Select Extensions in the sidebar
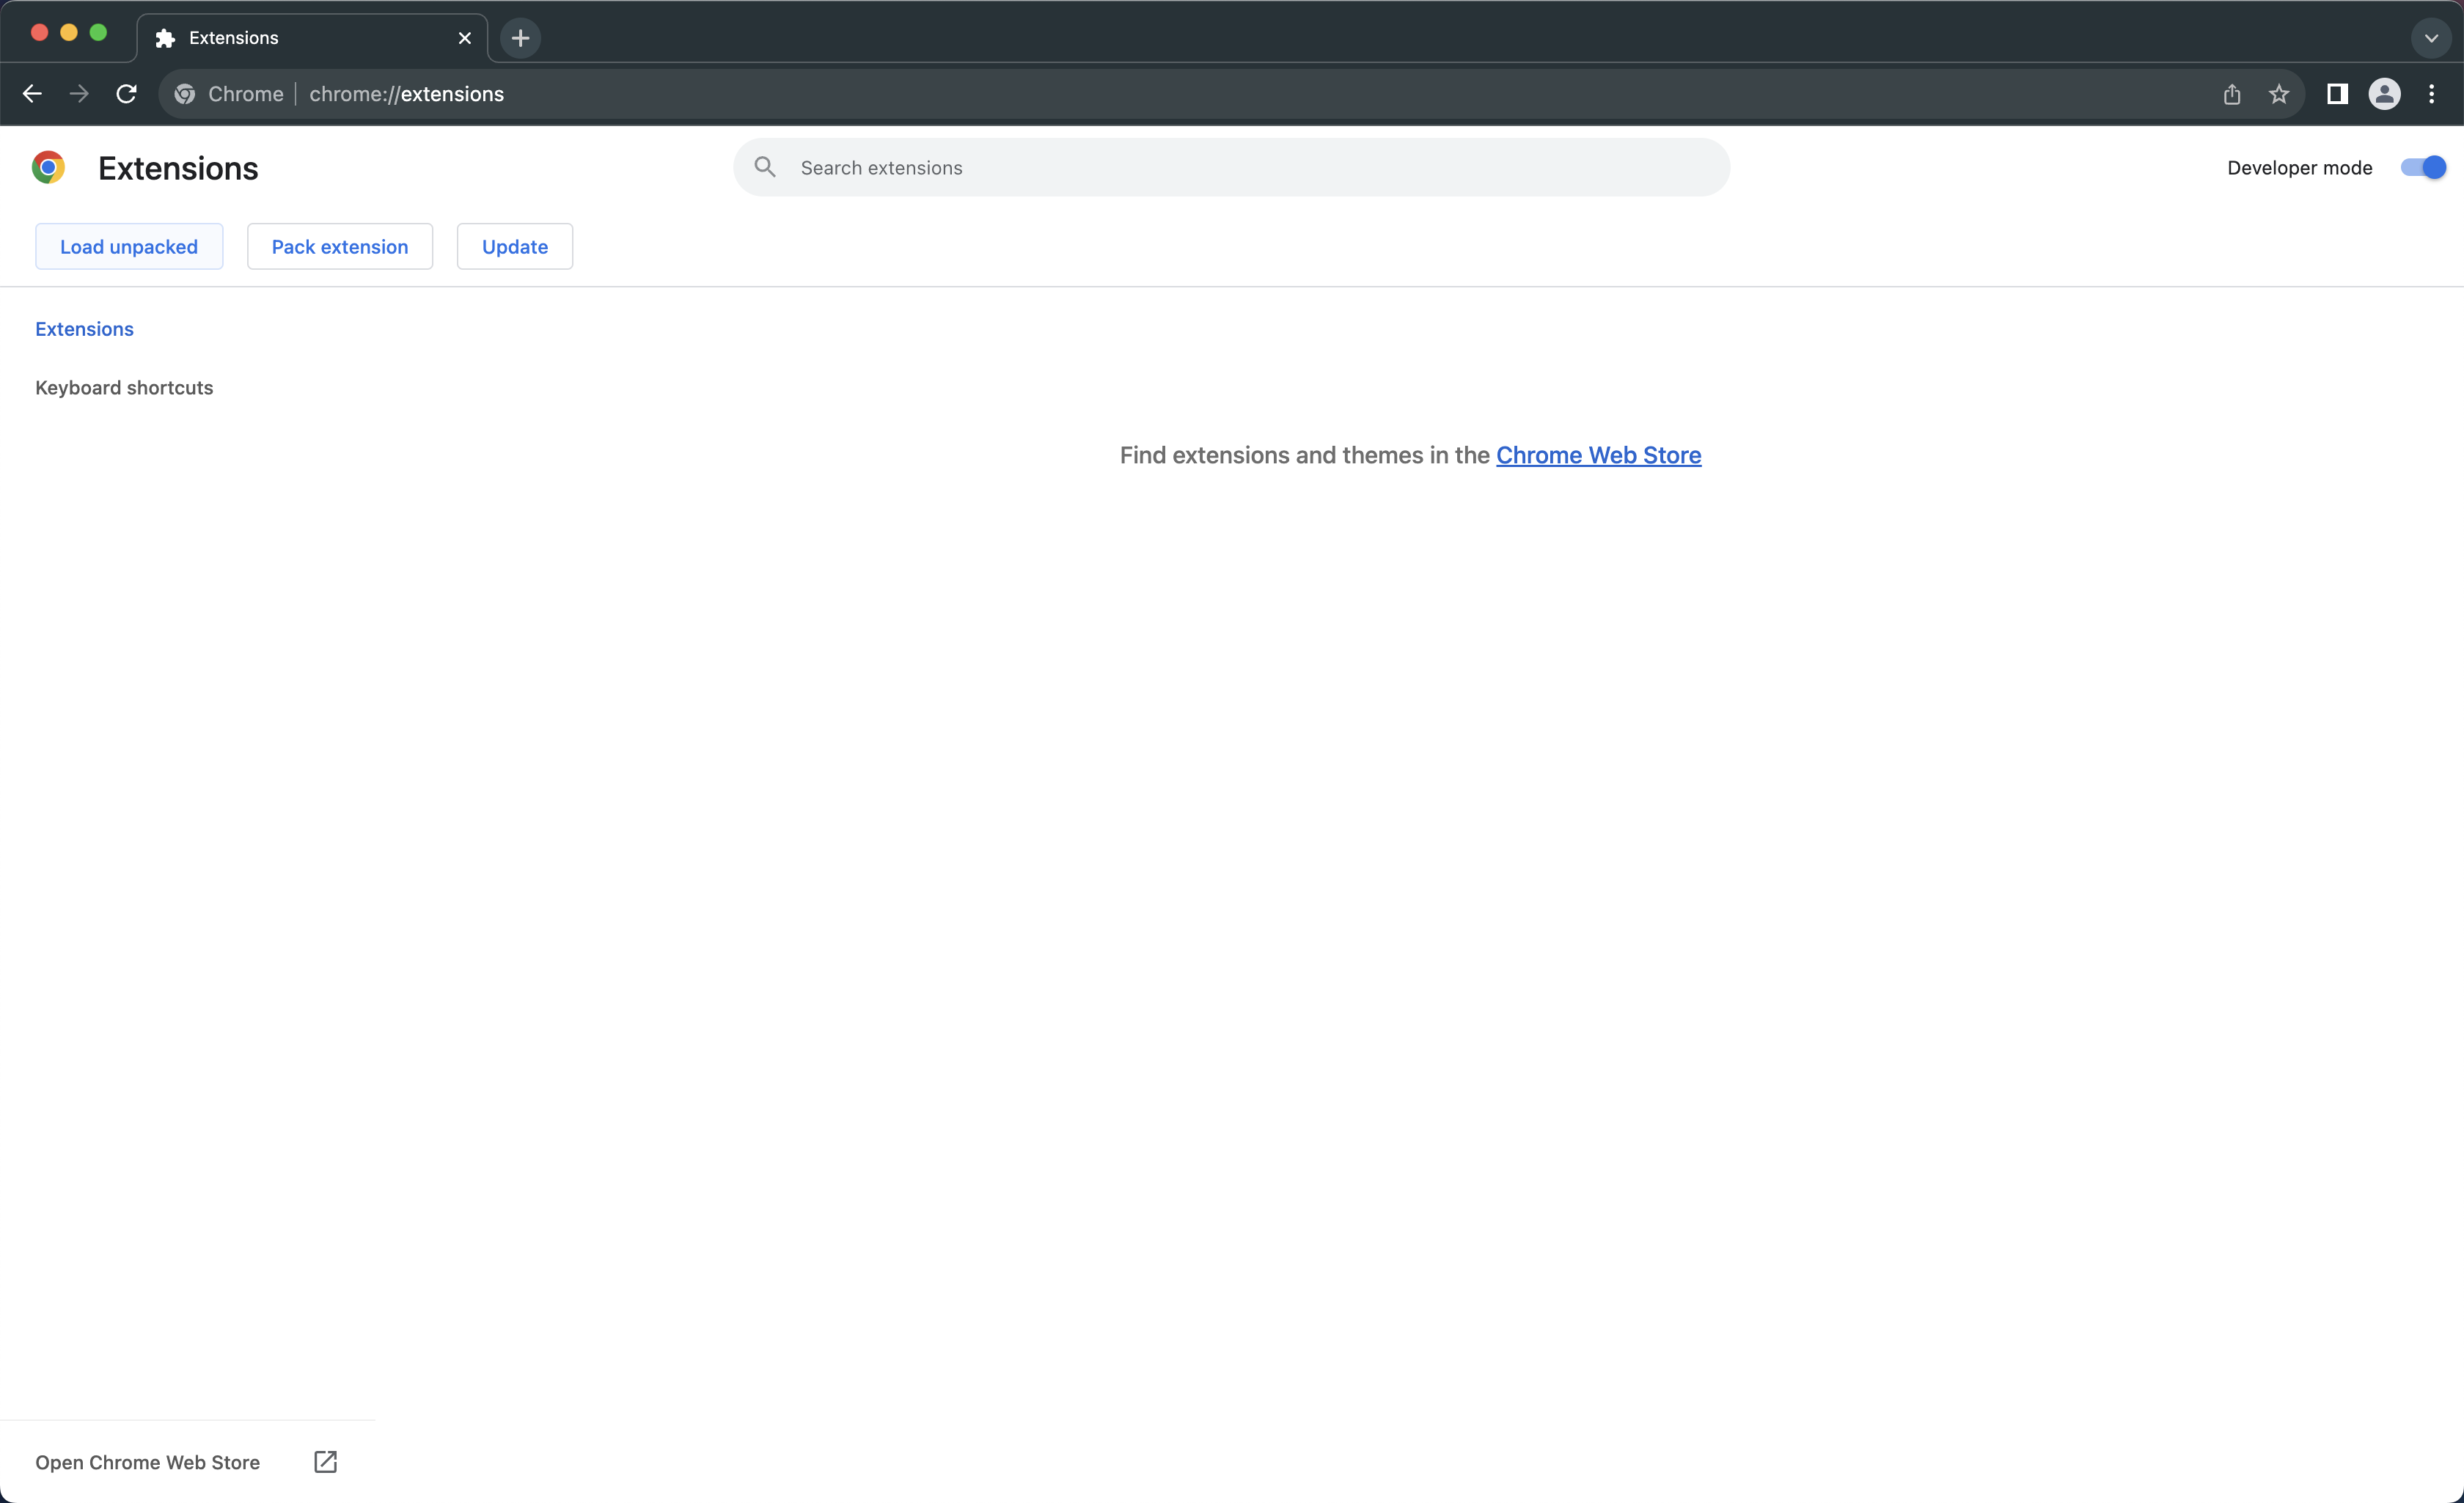 coord(84,329)
